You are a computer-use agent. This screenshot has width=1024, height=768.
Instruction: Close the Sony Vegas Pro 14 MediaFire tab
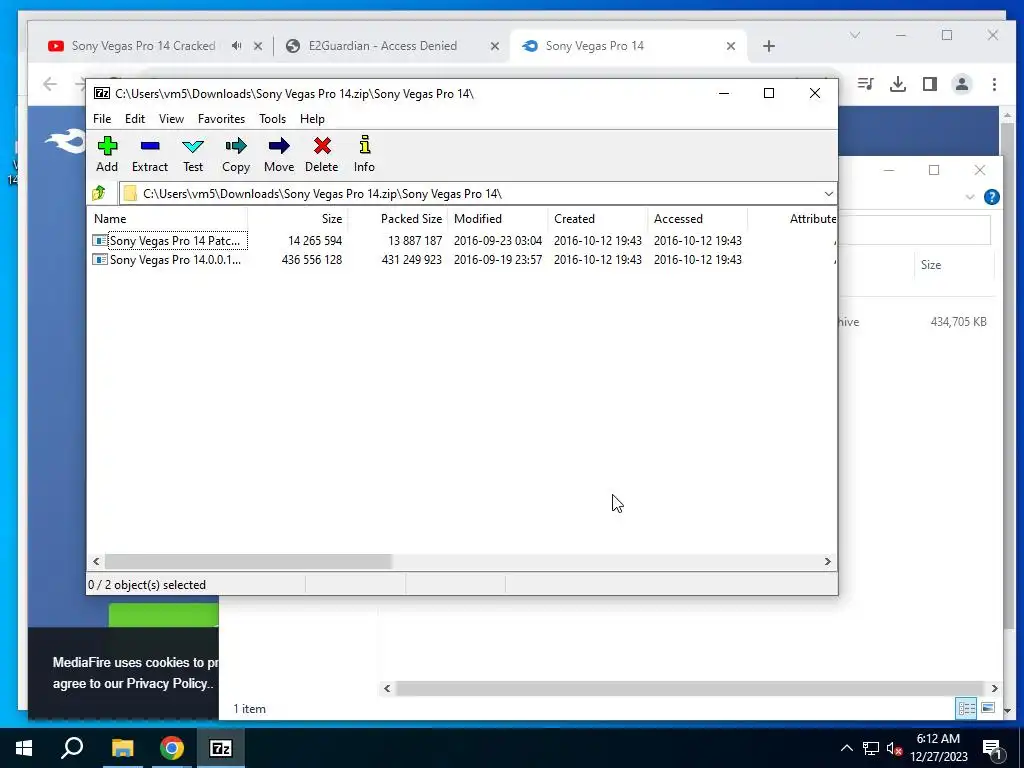731,46
